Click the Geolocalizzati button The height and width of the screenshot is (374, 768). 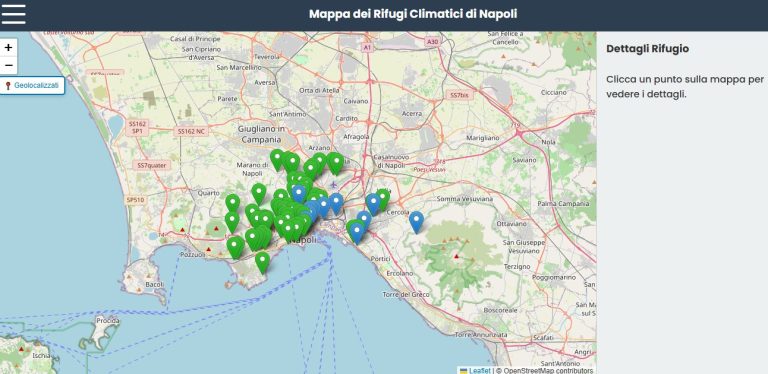[x=32, y=86]
